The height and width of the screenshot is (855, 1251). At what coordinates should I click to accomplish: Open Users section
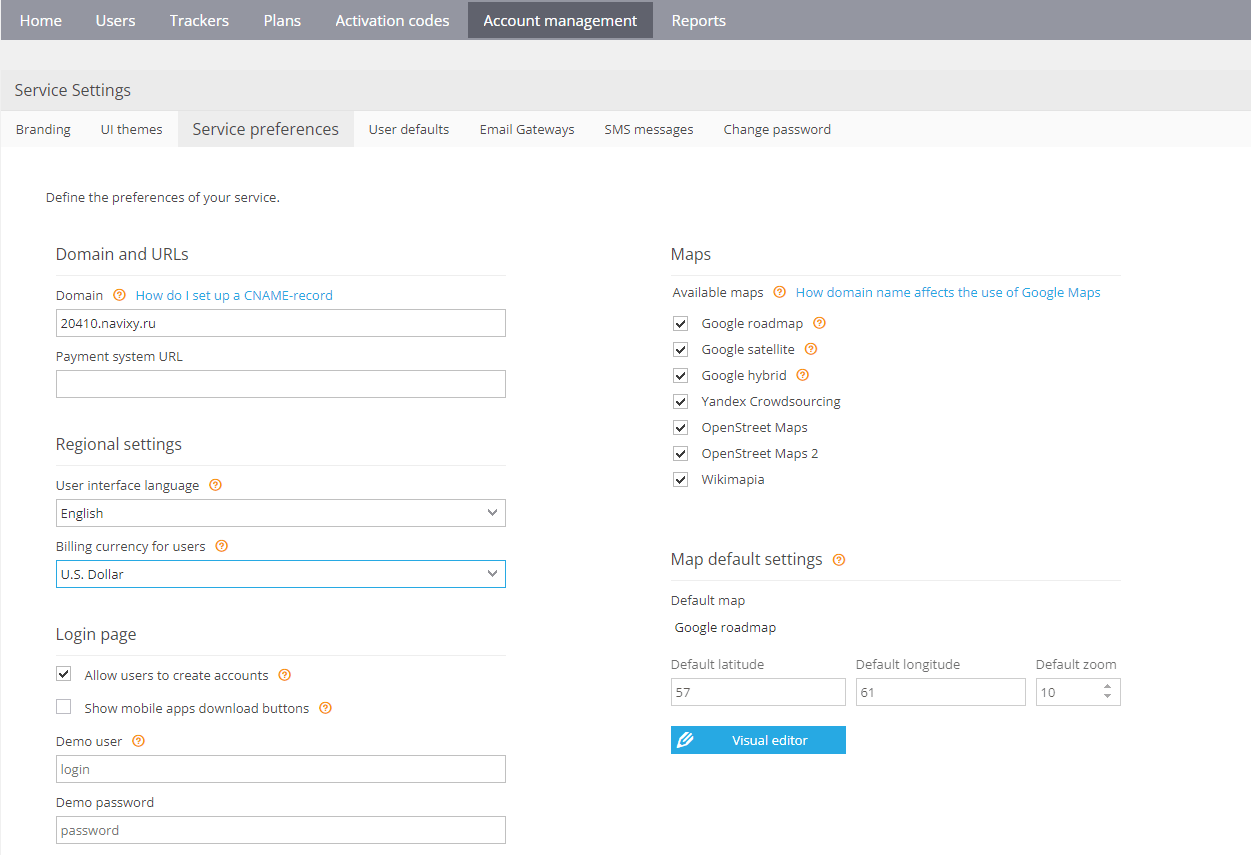(x=115, y=20)
